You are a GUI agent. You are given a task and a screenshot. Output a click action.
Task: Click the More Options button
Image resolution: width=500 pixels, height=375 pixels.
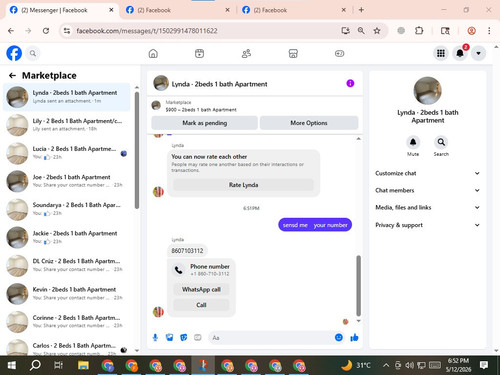[309, 123]
